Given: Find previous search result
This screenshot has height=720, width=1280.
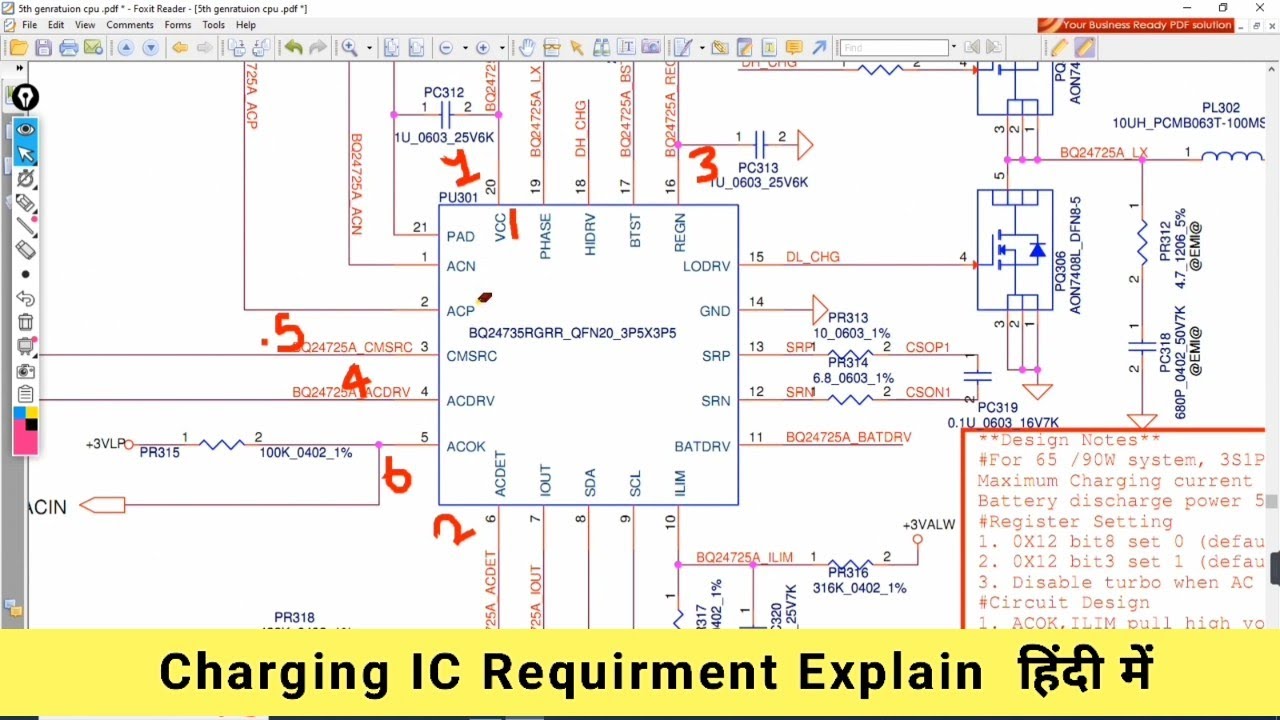Looking at the screenshot, I should (x=972, y=47).
